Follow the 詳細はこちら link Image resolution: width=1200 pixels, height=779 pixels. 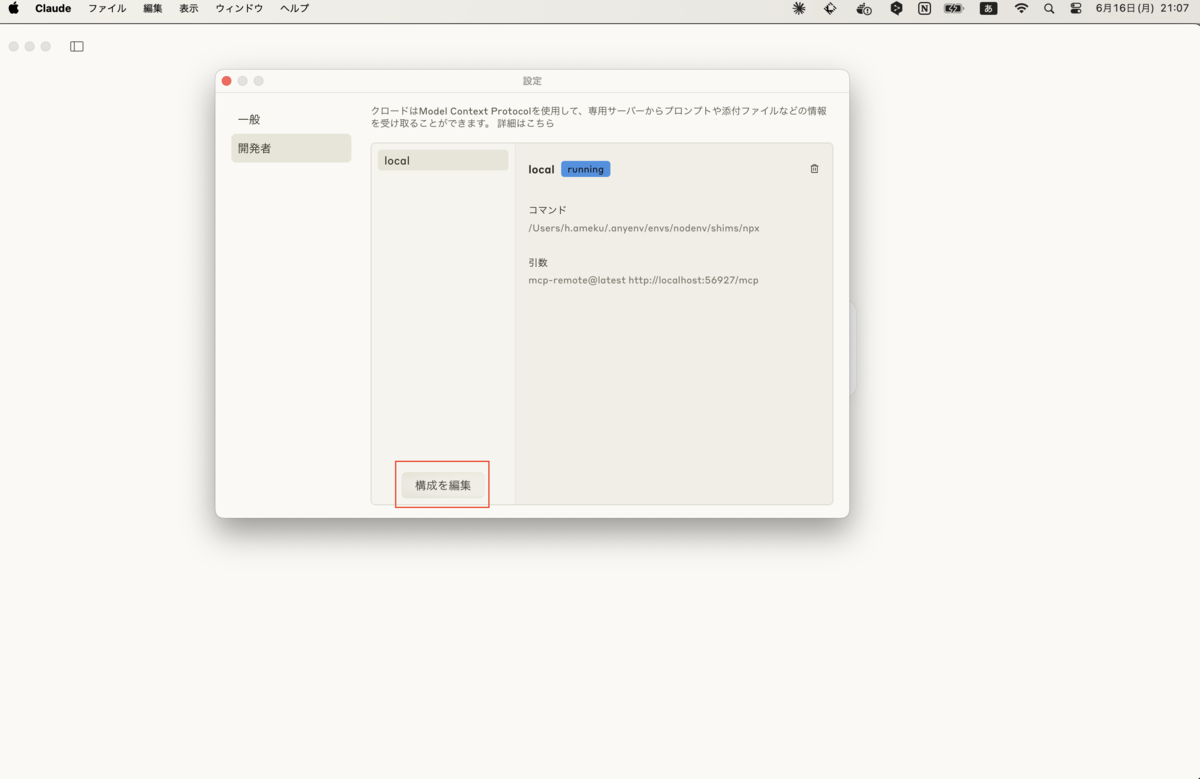pyautogui.click(x=525, y=124)
